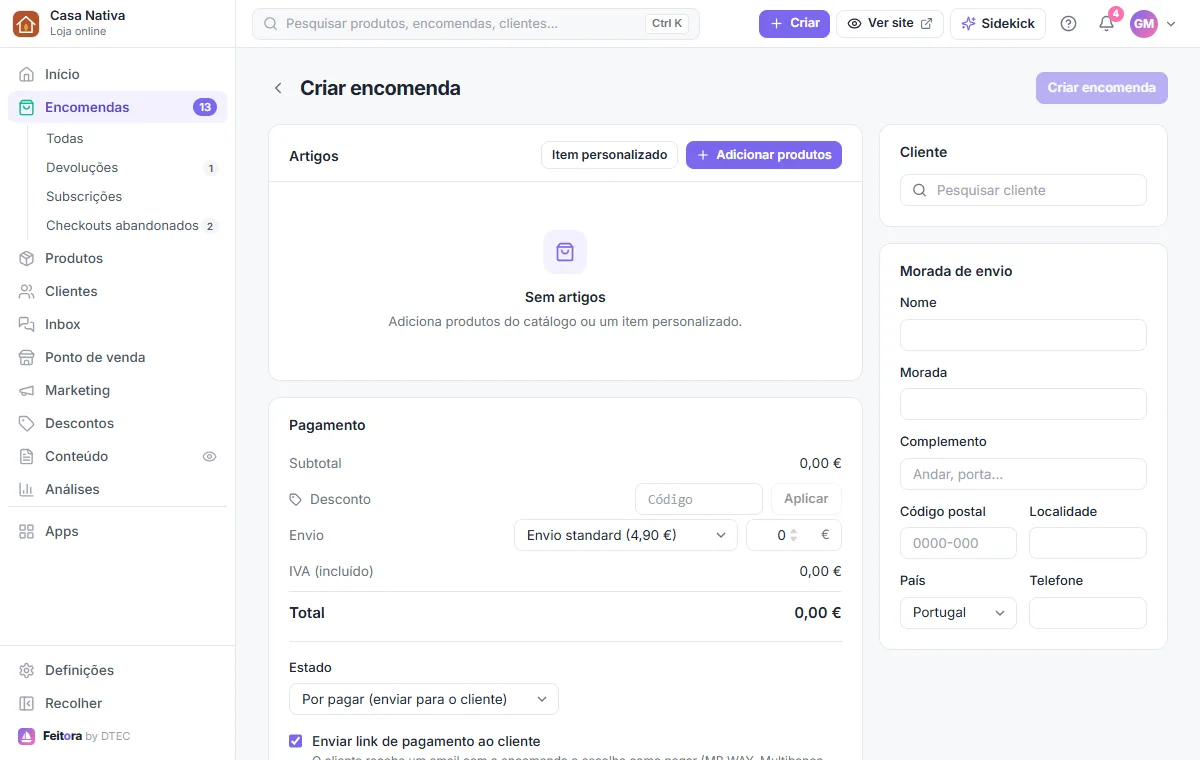1200x760 pixels.
Task: Open the help question mark icon
Action: click(x=1068, y=23)
